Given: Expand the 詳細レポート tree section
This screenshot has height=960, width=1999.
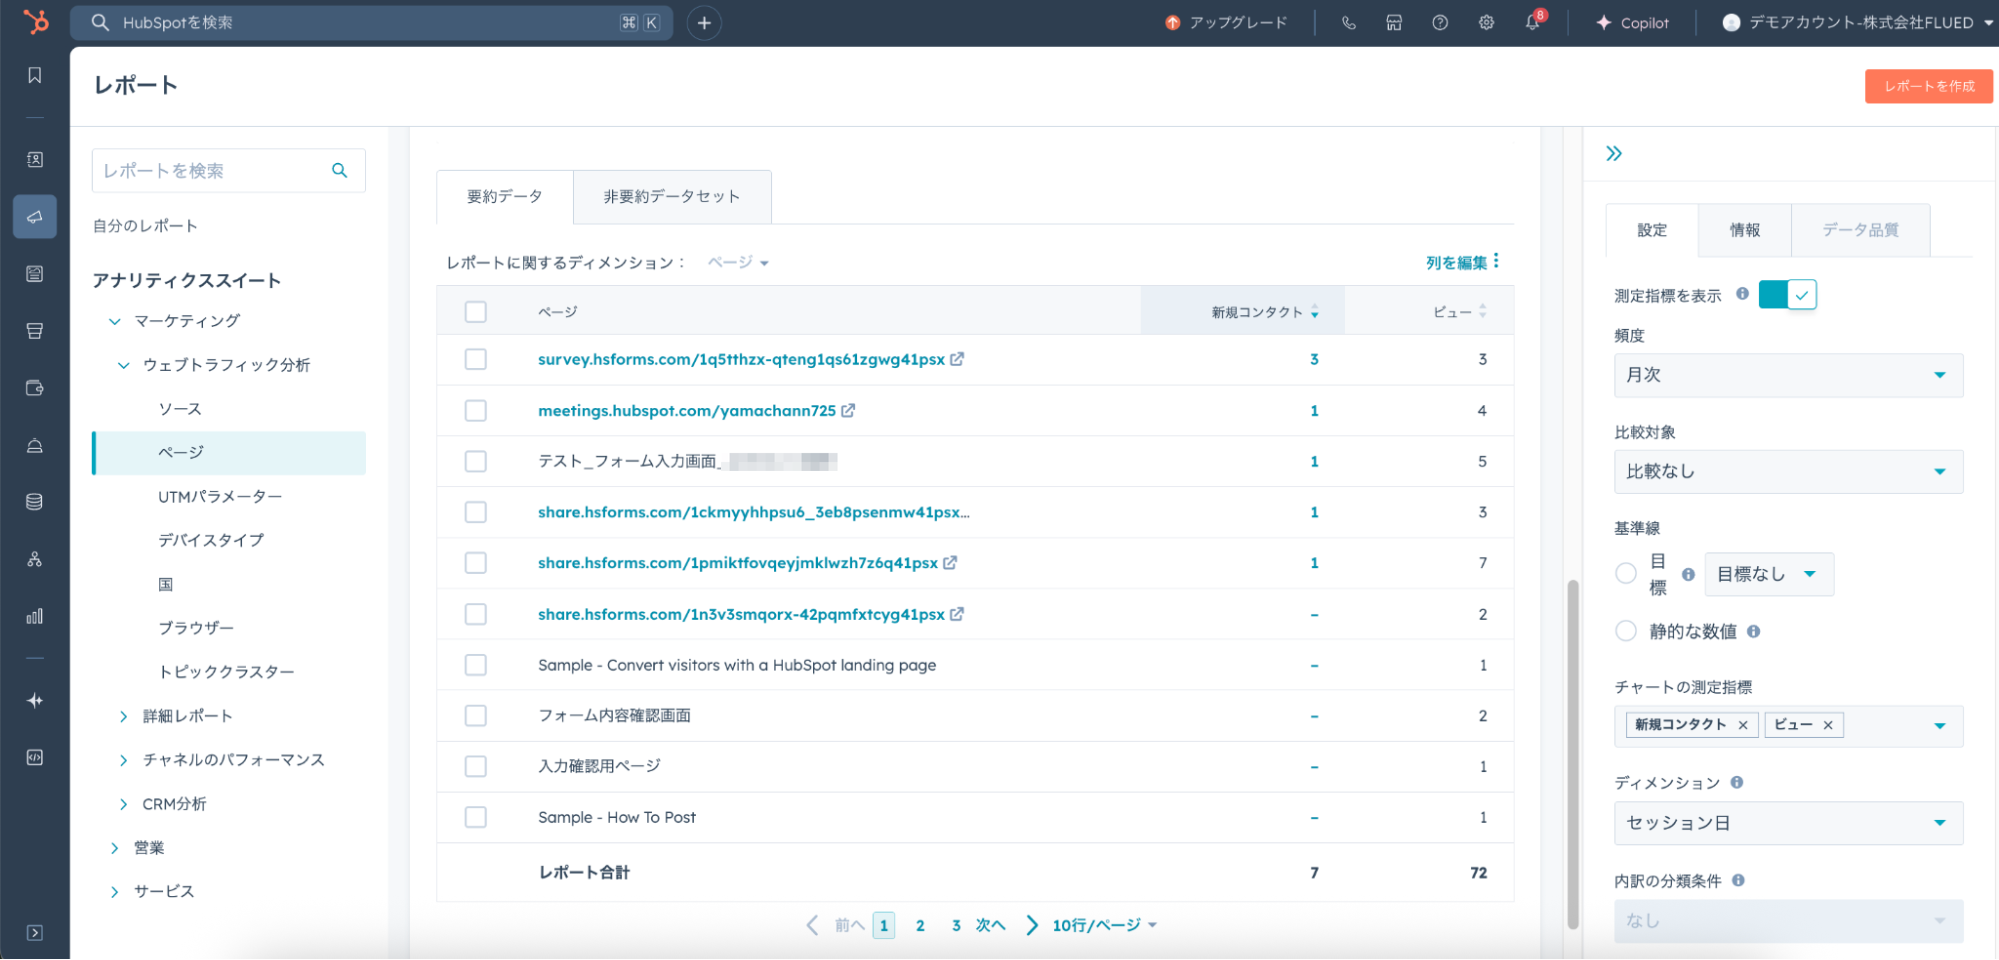Looking at the screenshot, I should point(123,716).
